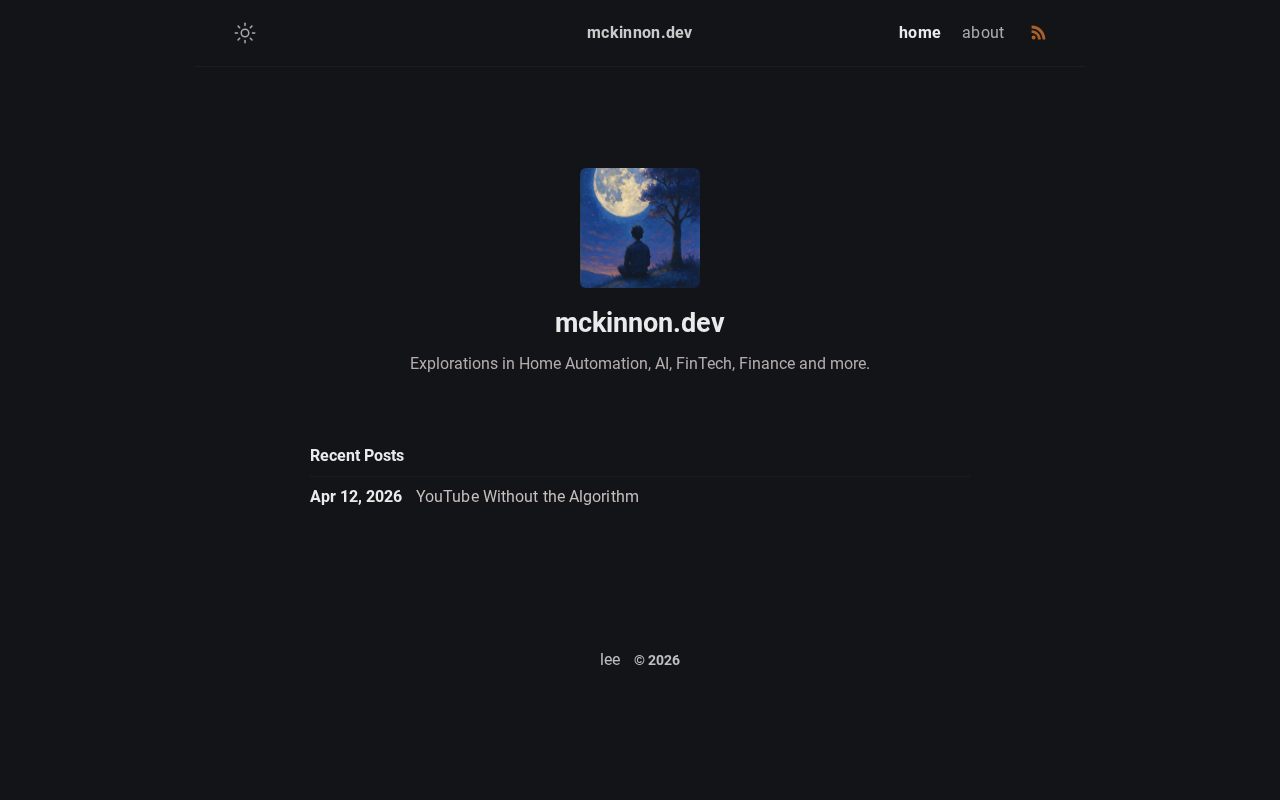Click the large mckinnon.dev heading
This screenshot has width=1280, height=800.
click(x=640, y=323)
